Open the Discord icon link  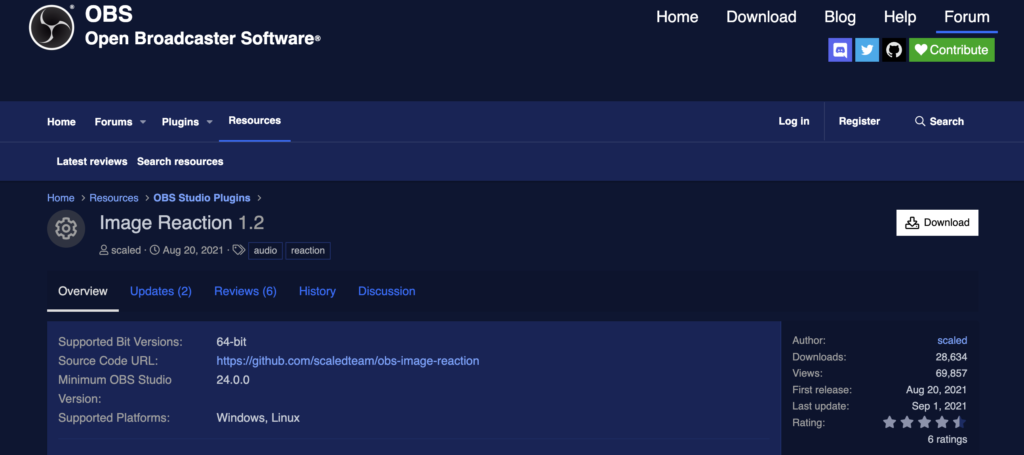point(840,49)
